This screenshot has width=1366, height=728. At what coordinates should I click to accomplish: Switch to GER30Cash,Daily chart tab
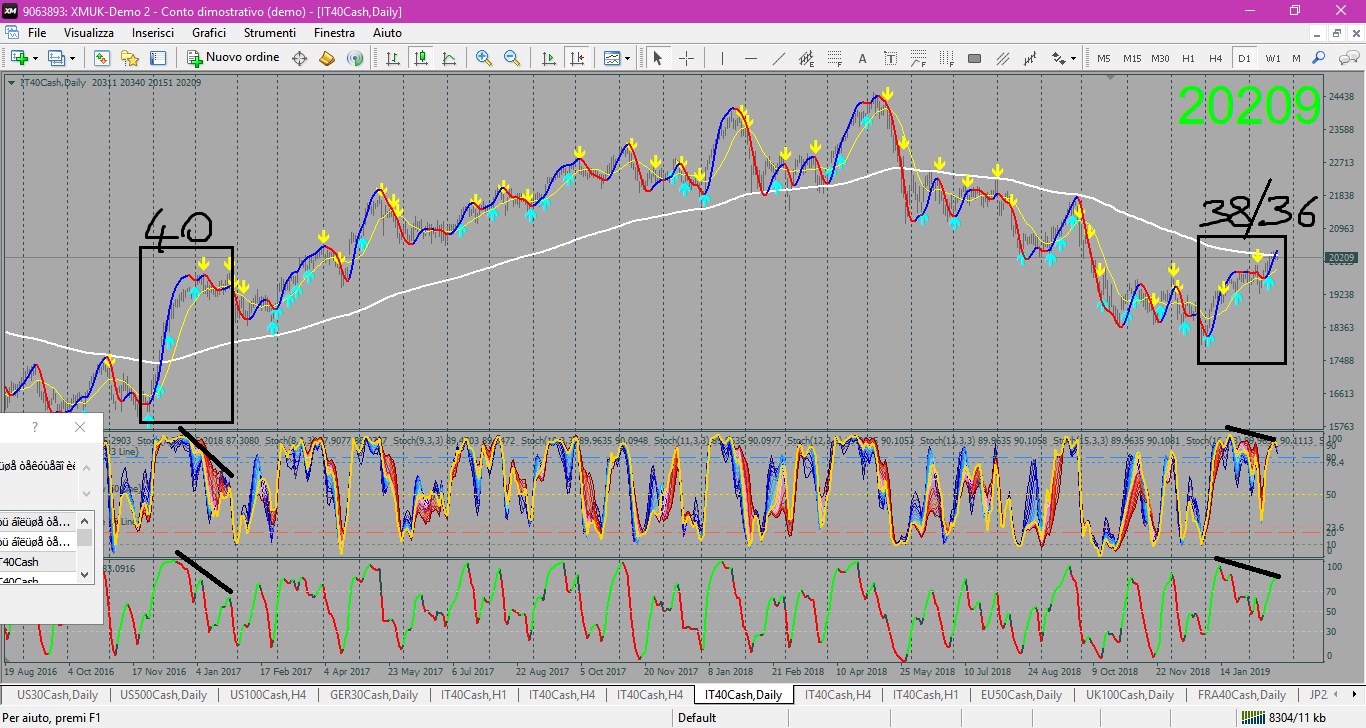[374, 694]
